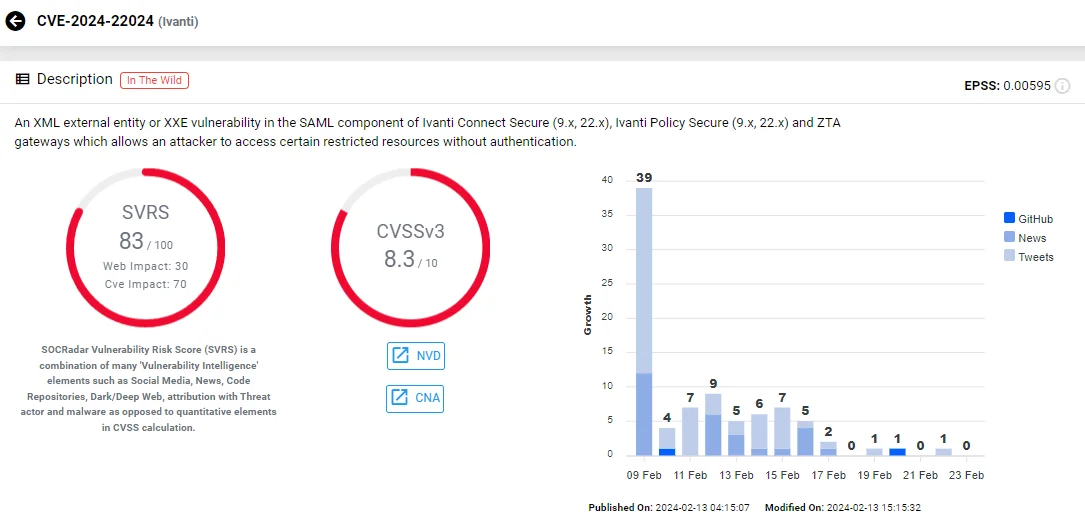Open the CNA external link button
Image resolution: width=1085 pixels, height=522 pixels.
415,398
